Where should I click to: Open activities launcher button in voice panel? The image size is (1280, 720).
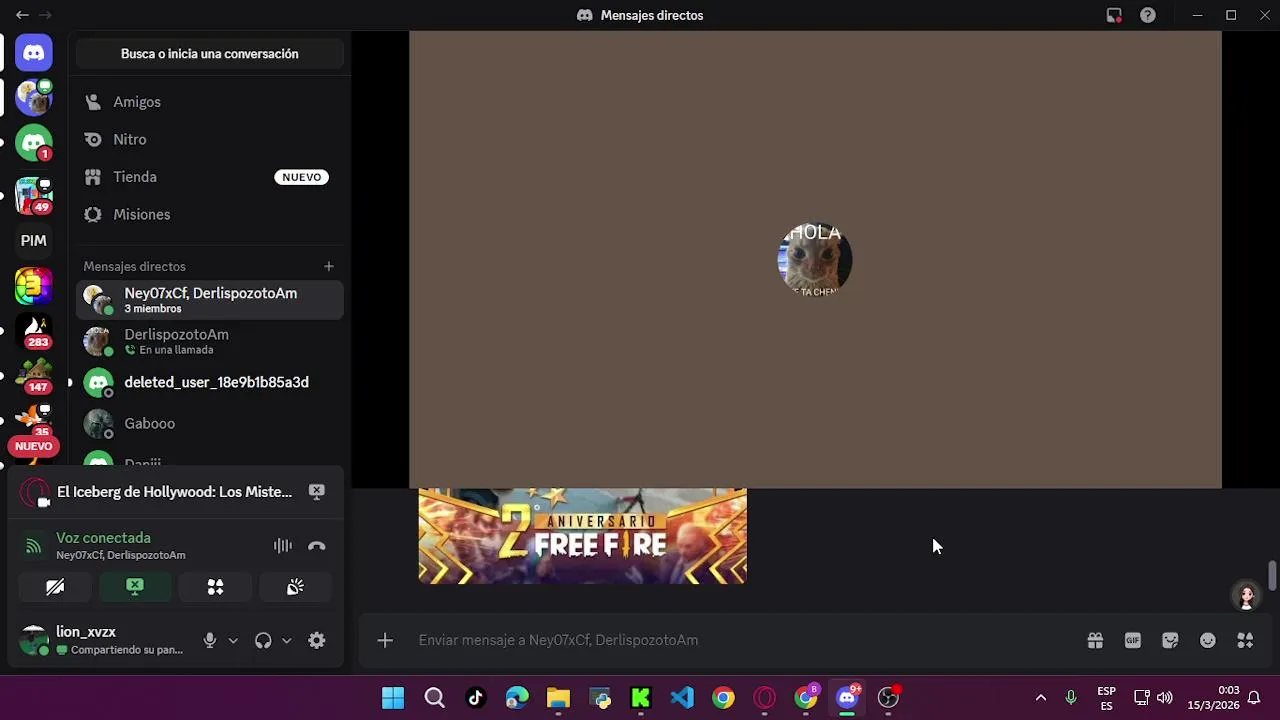(x=215, y=587)
